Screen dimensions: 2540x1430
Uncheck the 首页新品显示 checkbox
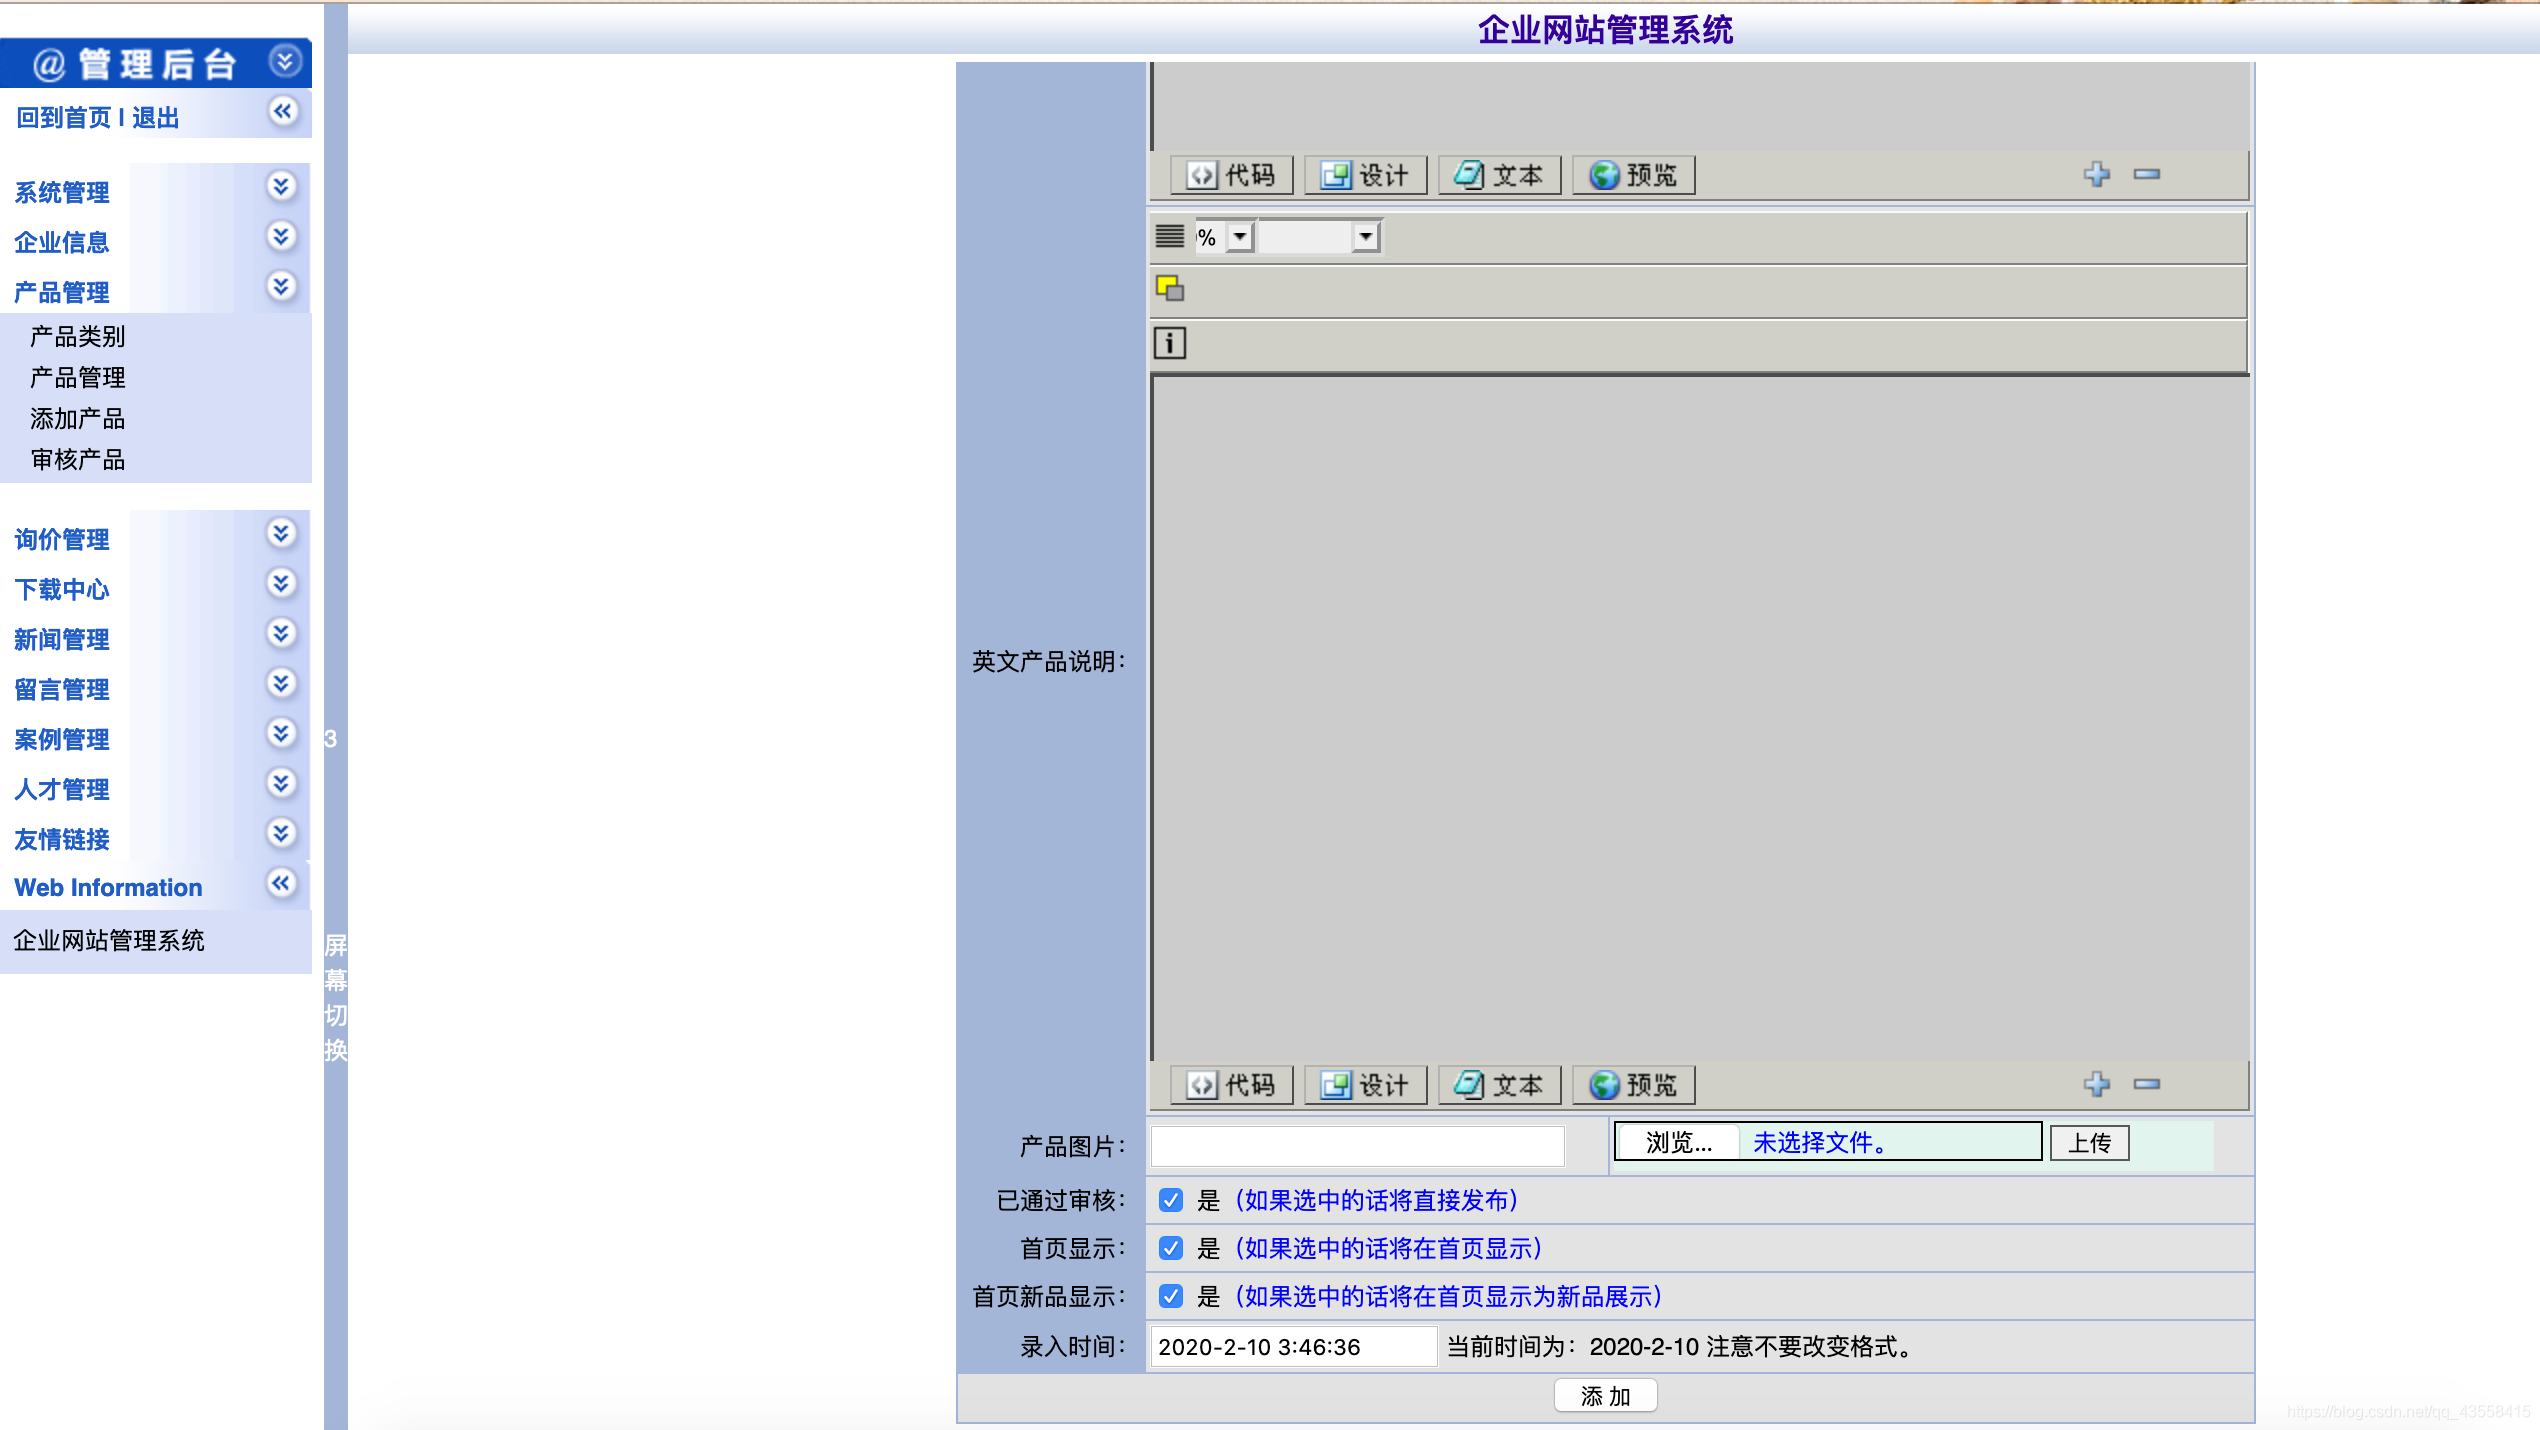1171,1296
